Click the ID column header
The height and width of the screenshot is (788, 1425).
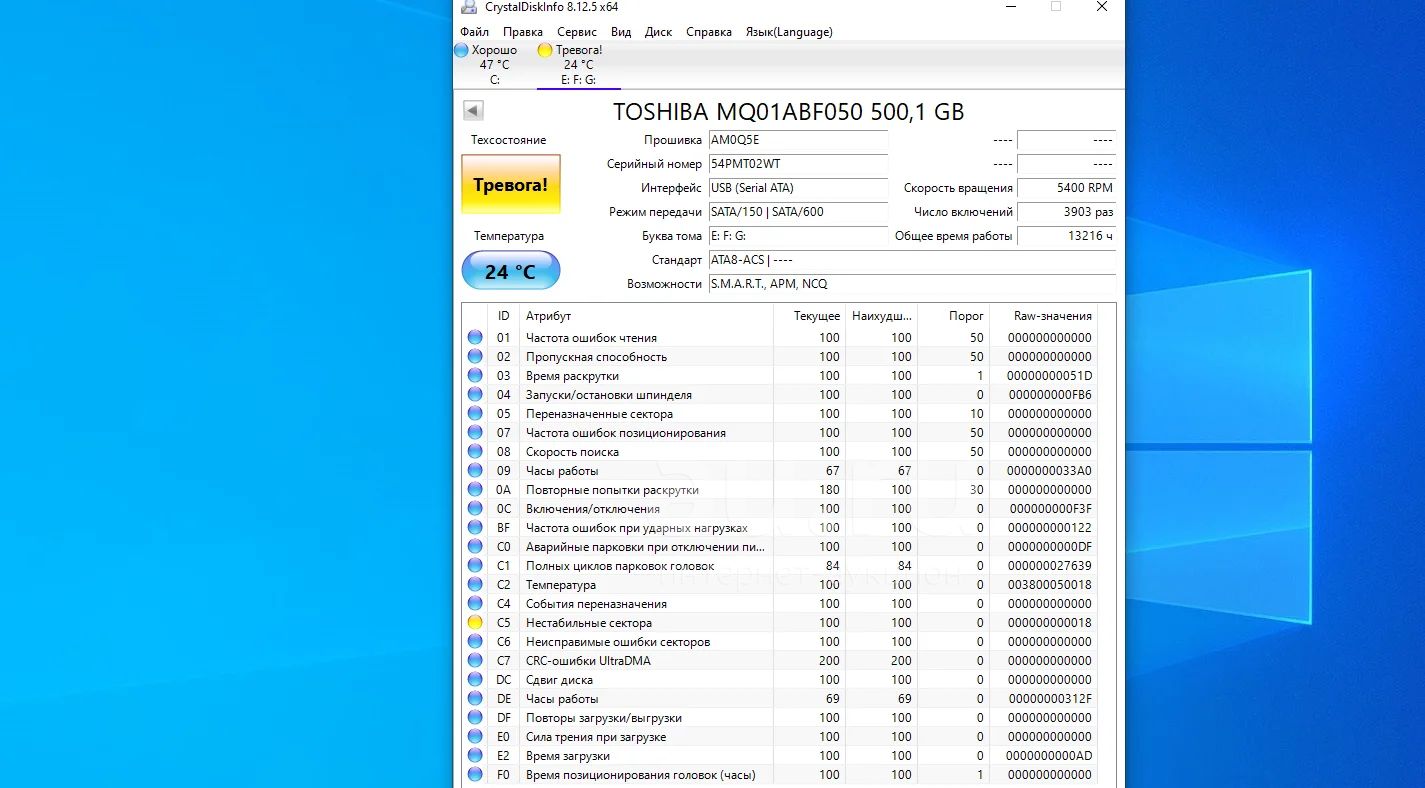click(x=504, y=316)
